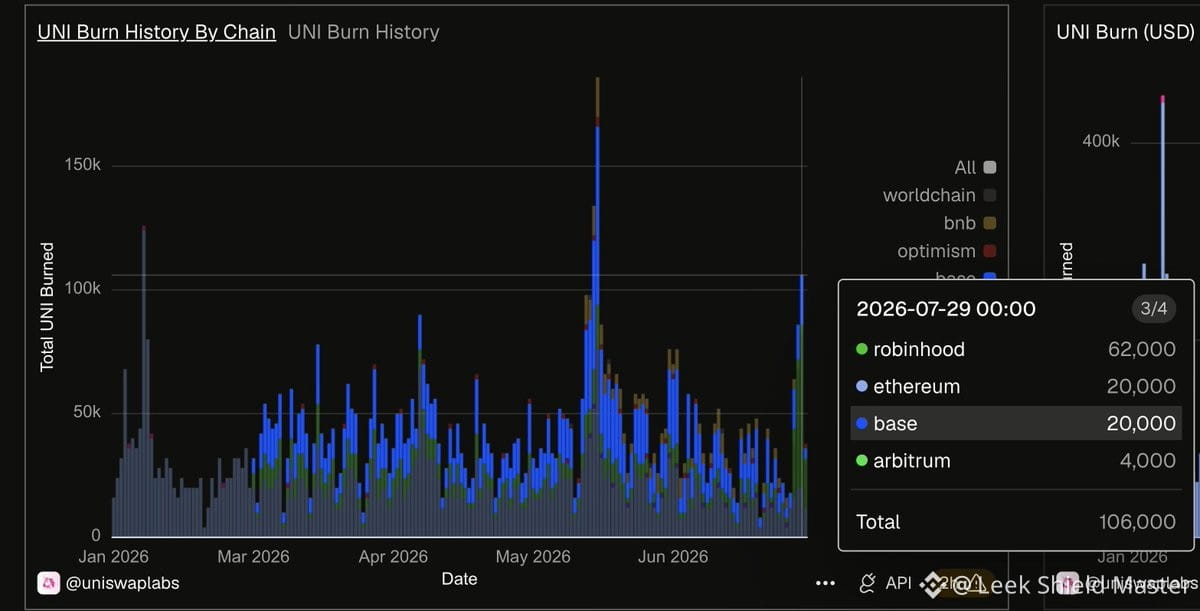The height and width of the screenshot is (611, 1200).
Task: Click the plug icon beside API
Action: (869, 582)
